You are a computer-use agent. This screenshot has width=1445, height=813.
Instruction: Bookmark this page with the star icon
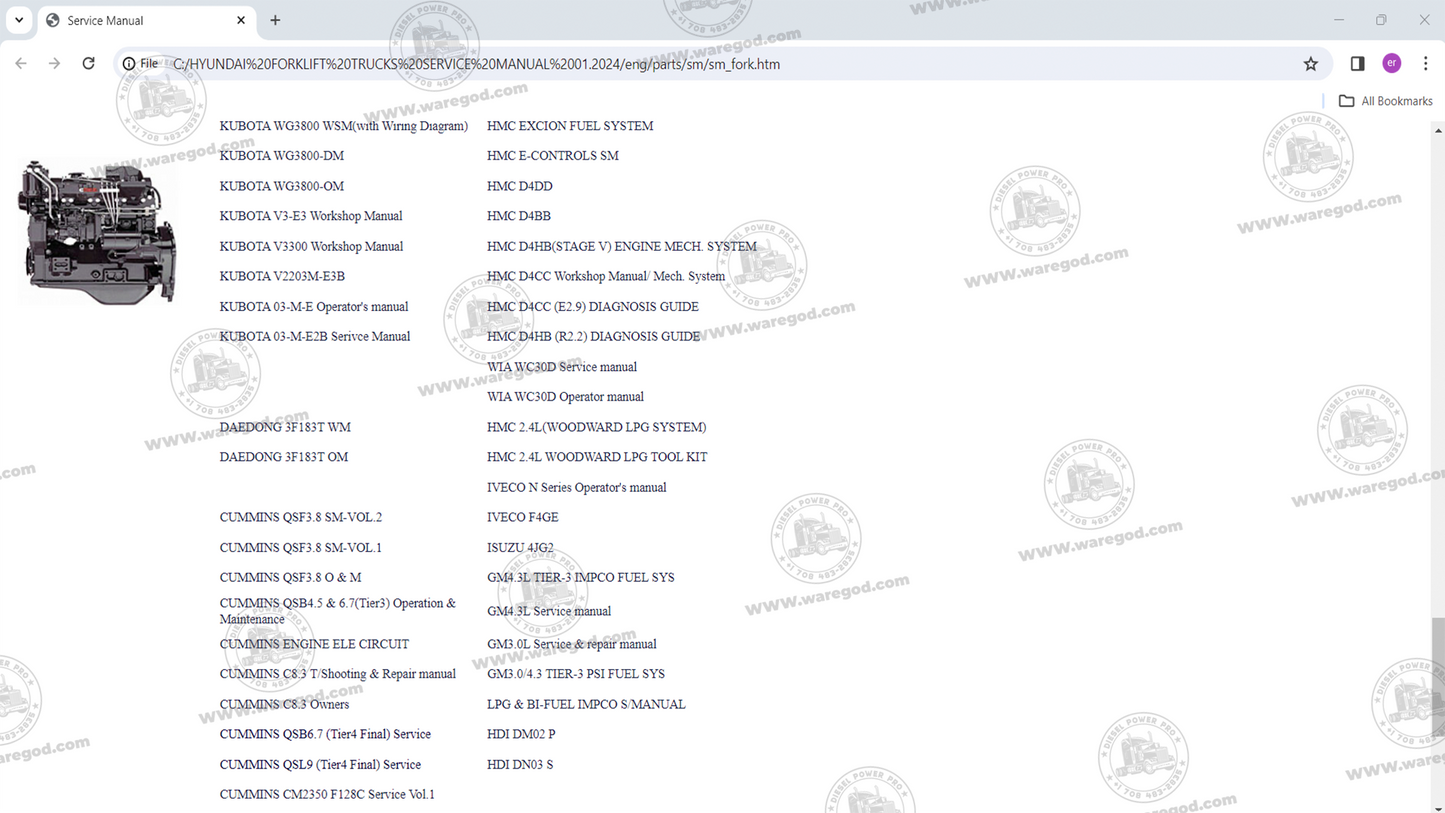pyautogui.click(x=1310, y=63)
